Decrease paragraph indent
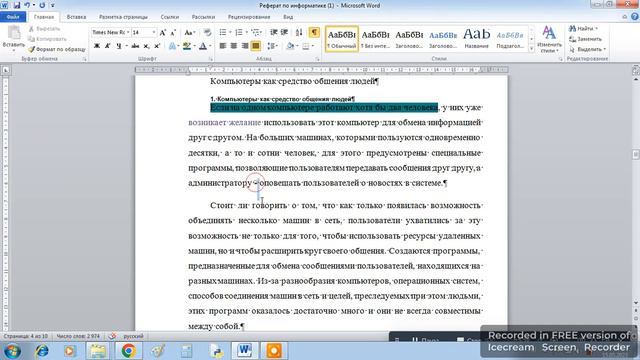640x360 pixels. [x=273, y=32]
